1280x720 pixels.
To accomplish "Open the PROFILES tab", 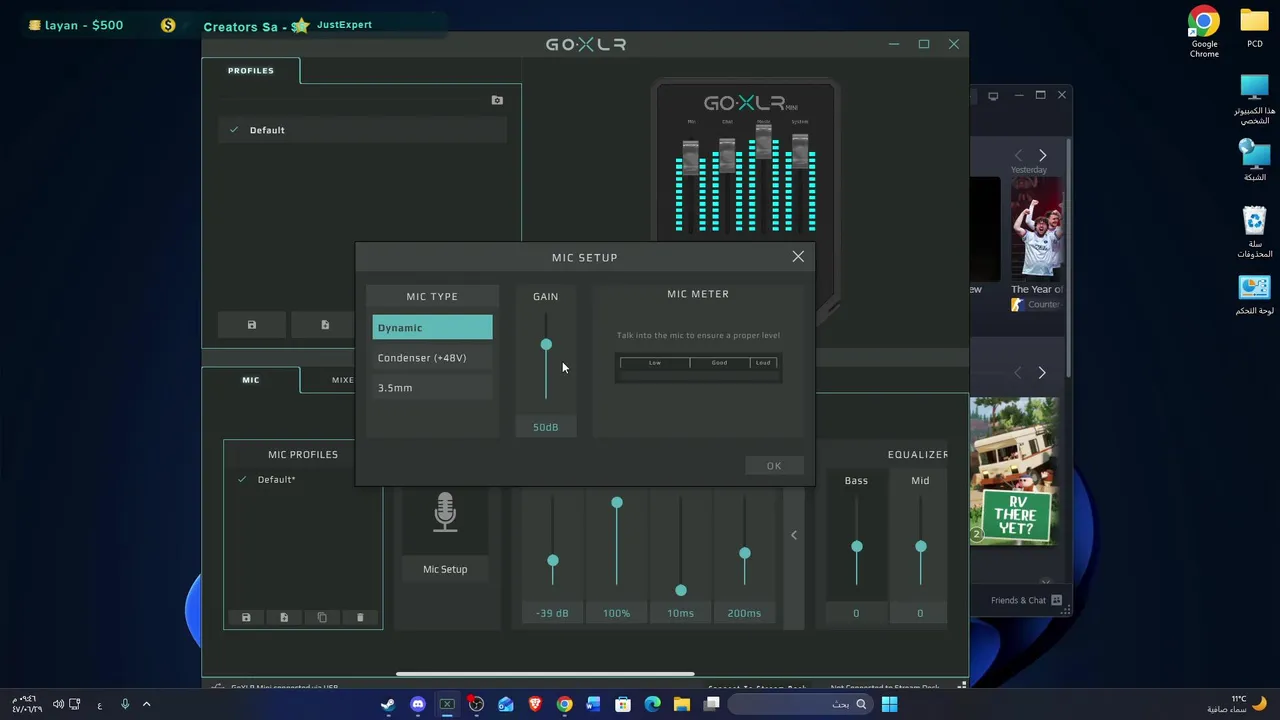I will tap(250, 70).
